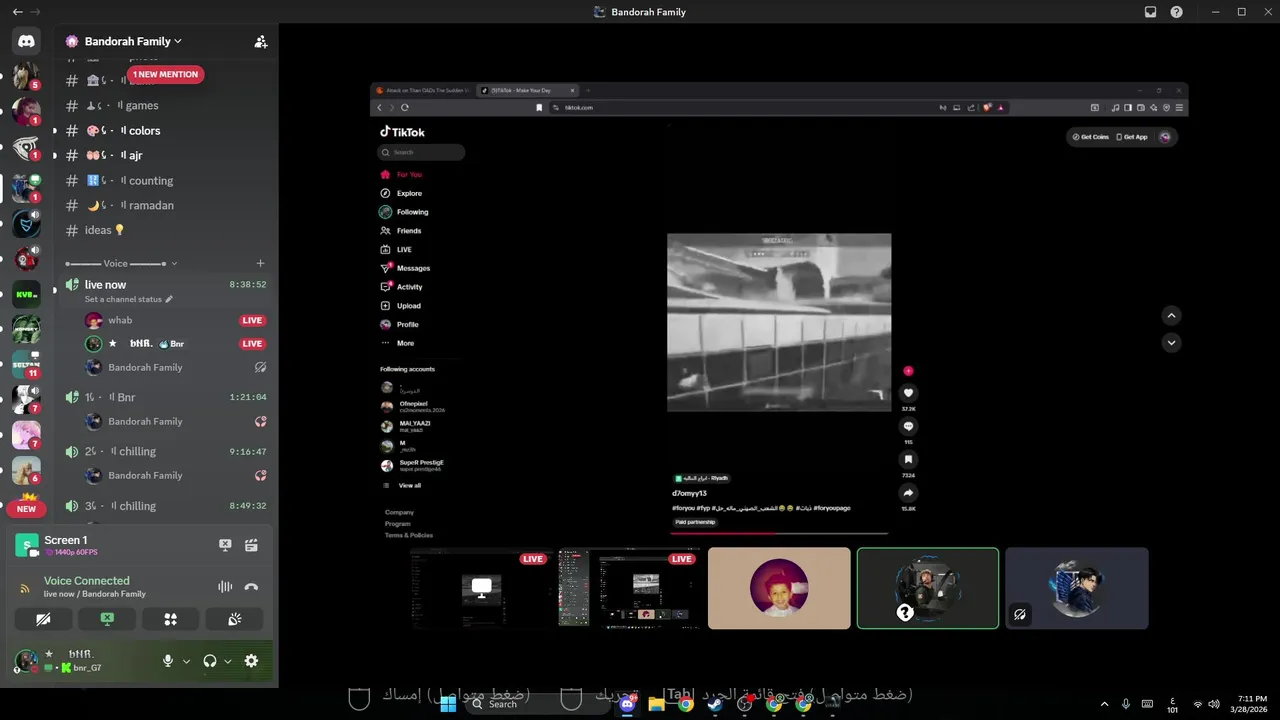
Task: Open Discord help icon in title bar
Action: pos(1176,12)
